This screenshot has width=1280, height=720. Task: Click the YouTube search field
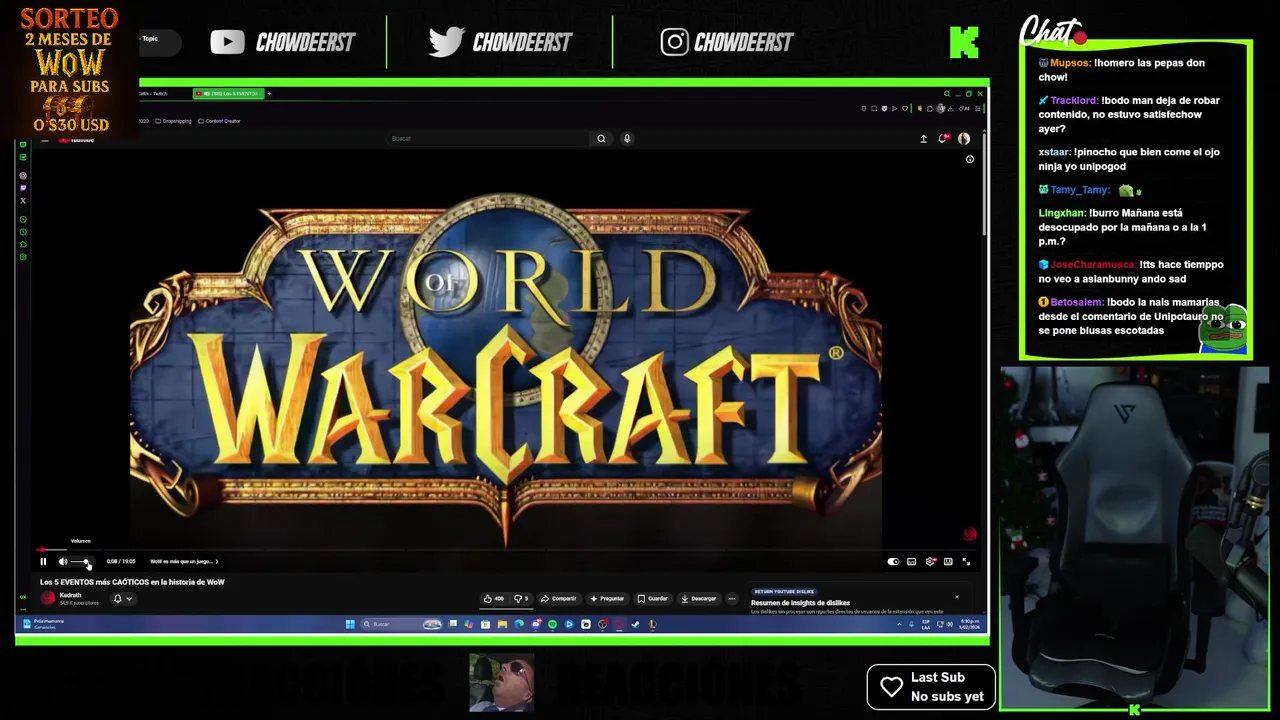490,139
